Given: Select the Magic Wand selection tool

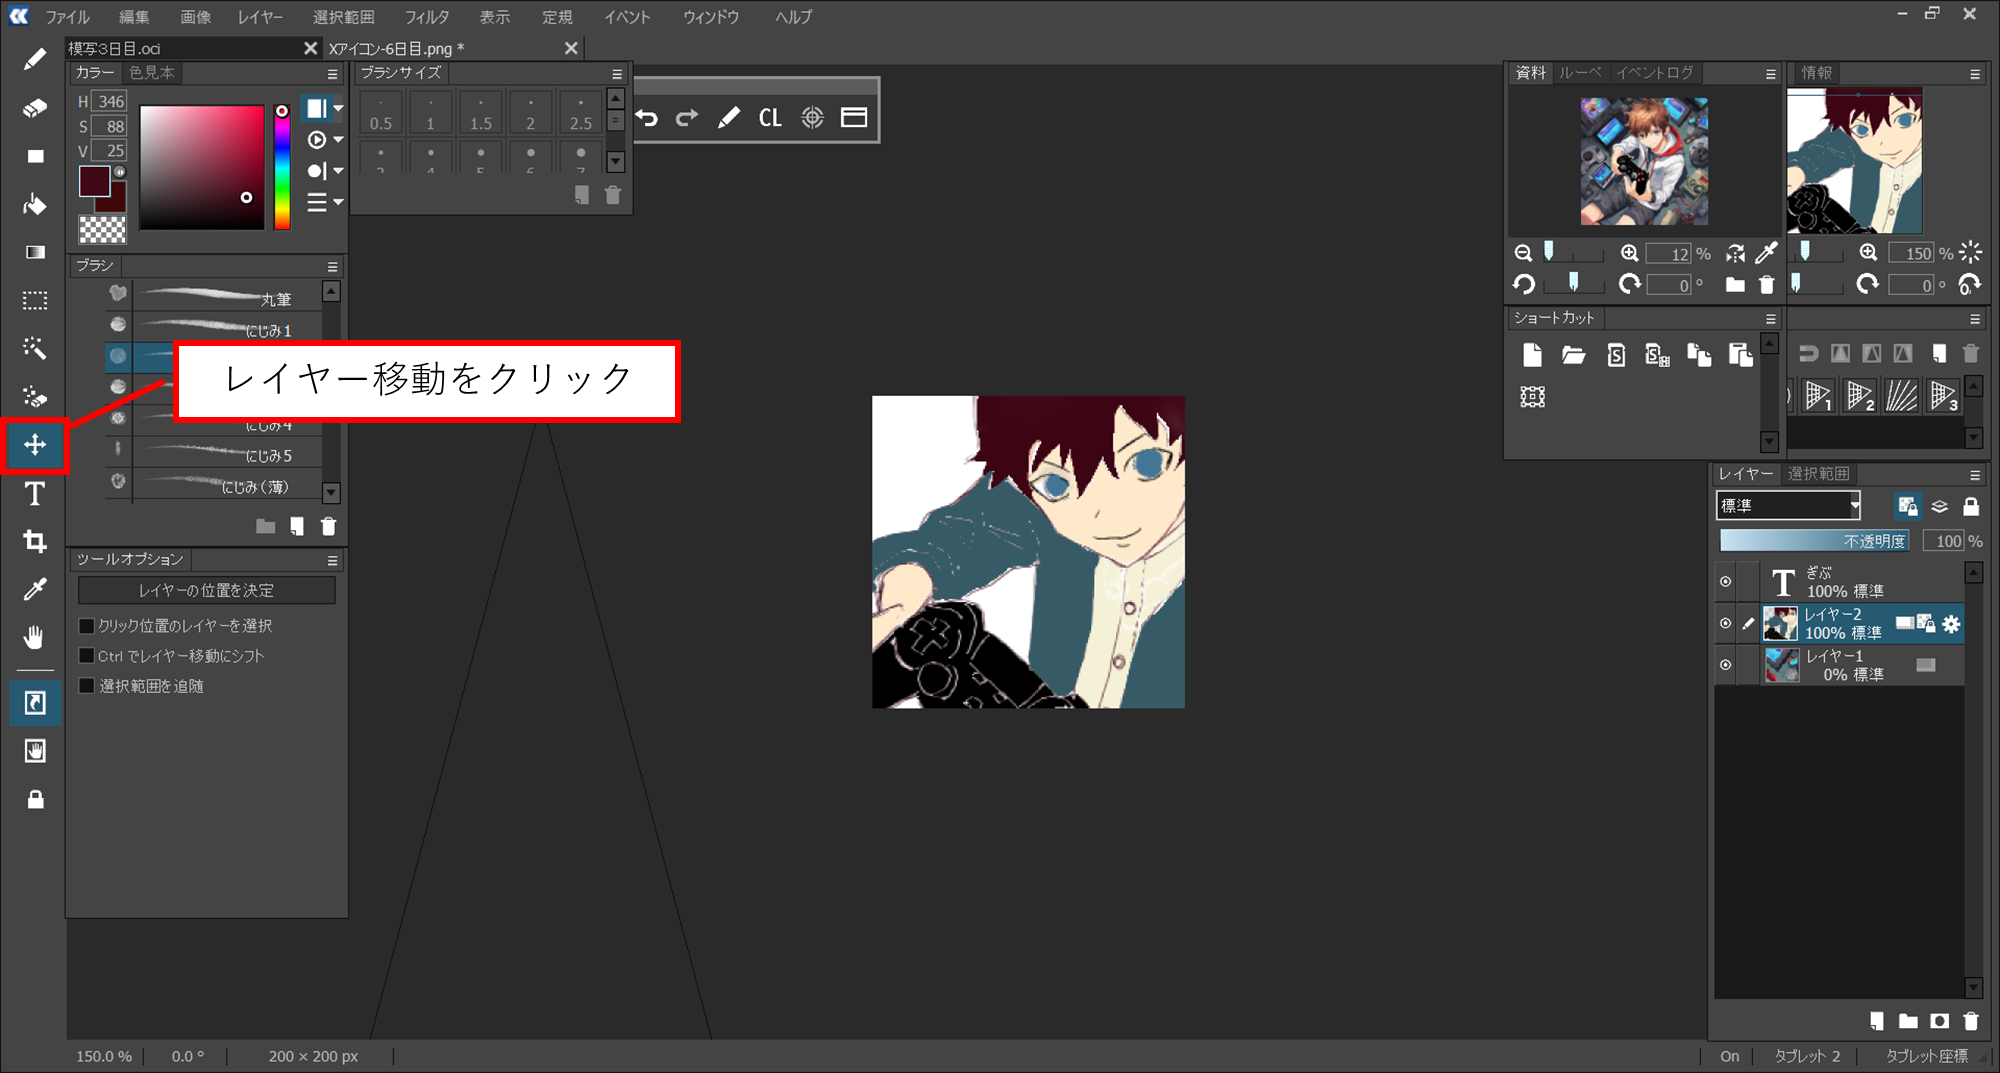Looking at the screenshot, I should (35, 348).
